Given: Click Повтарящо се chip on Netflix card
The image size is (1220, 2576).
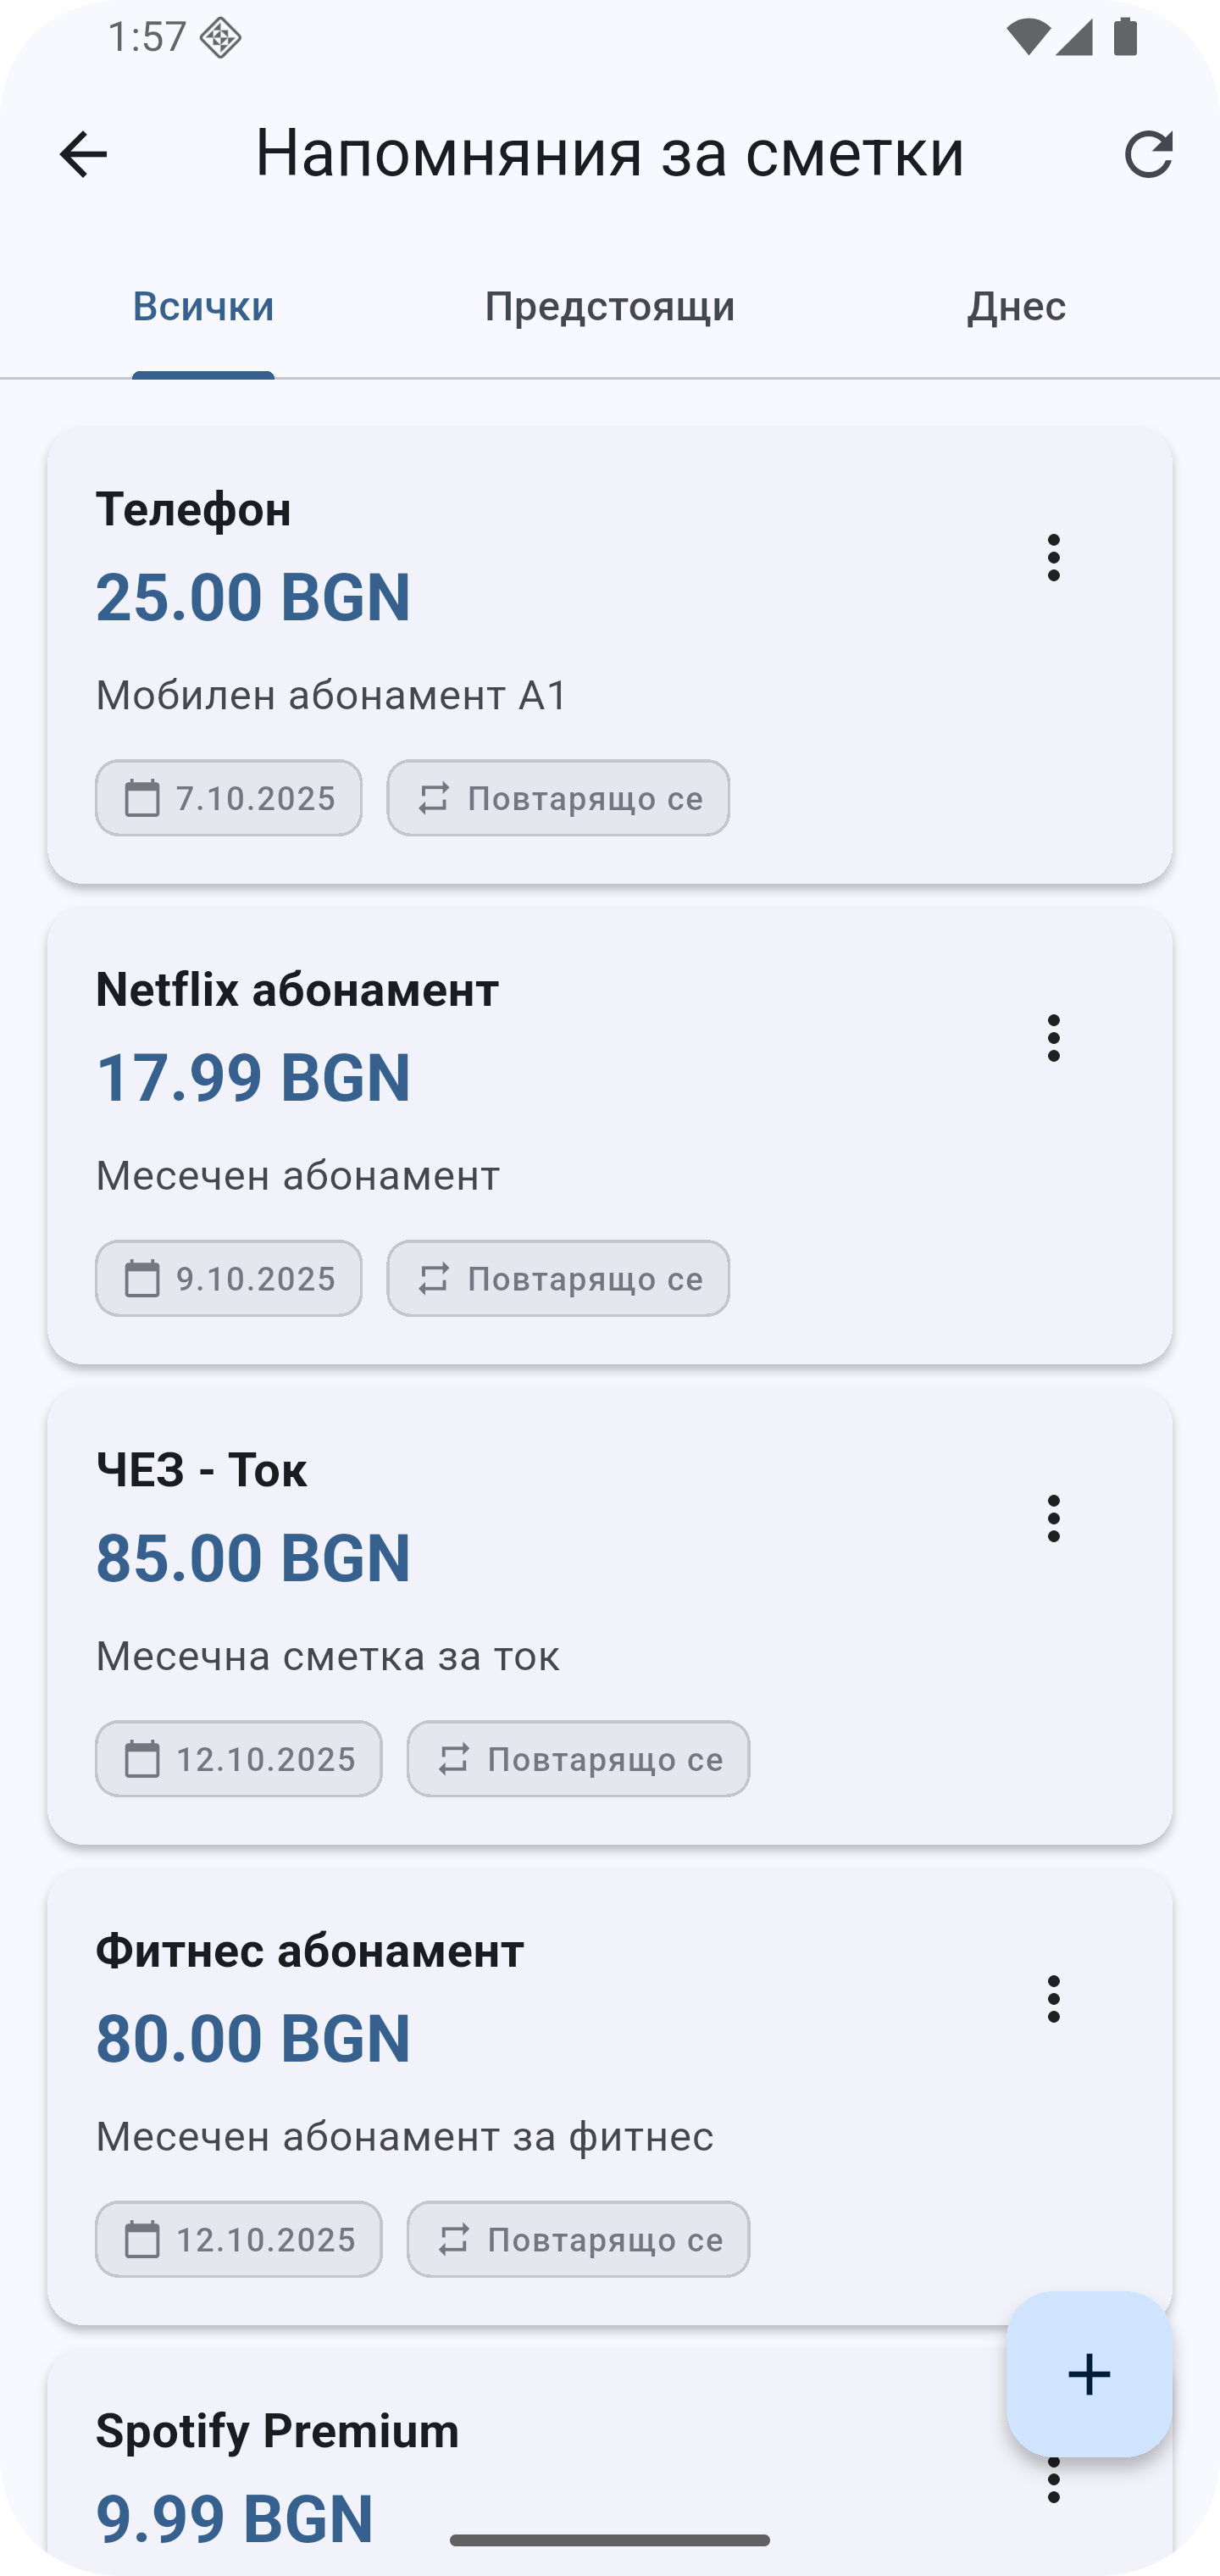Looking at the screenshot, I should click(558, 1278).
